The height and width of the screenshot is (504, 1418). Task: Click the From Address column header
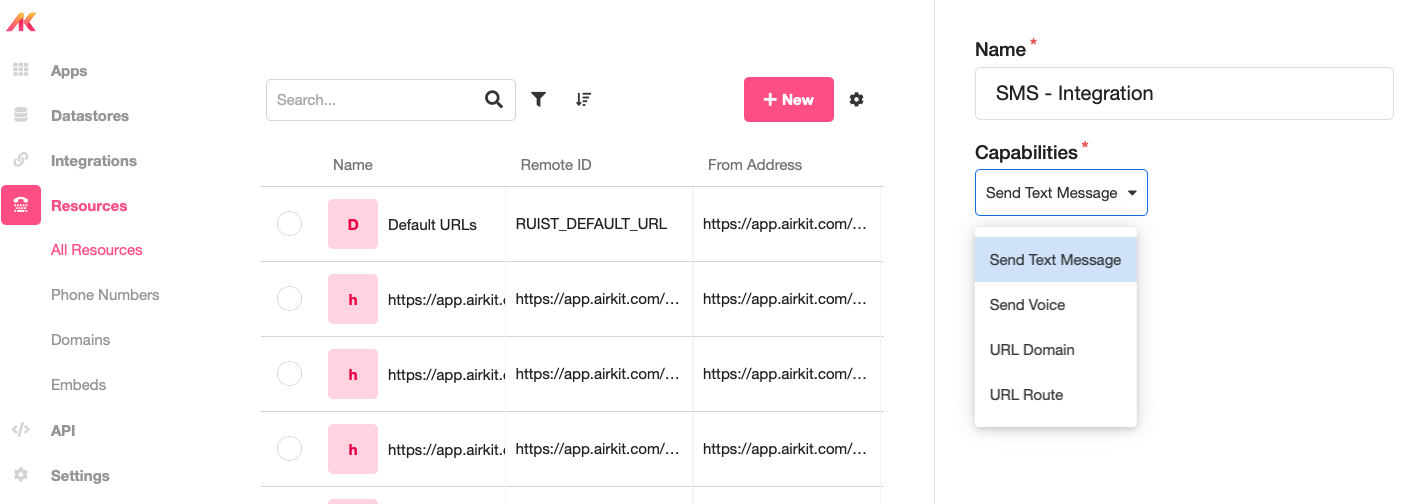click(755, 164)
